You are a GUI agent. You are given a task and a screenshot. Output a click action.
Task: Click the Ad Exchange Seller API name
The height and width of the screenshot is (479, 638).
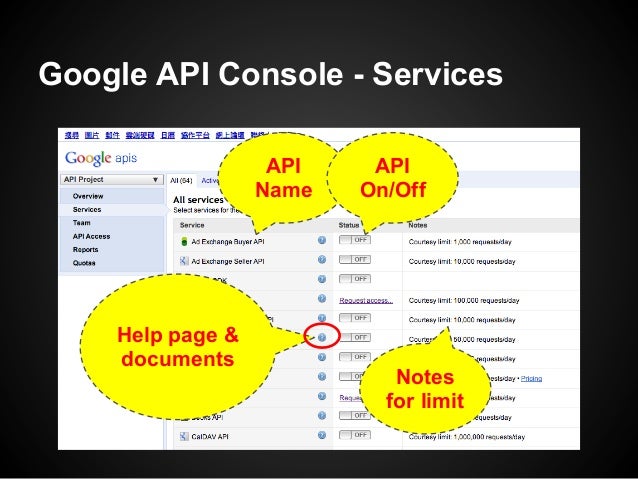coord(228,261)
